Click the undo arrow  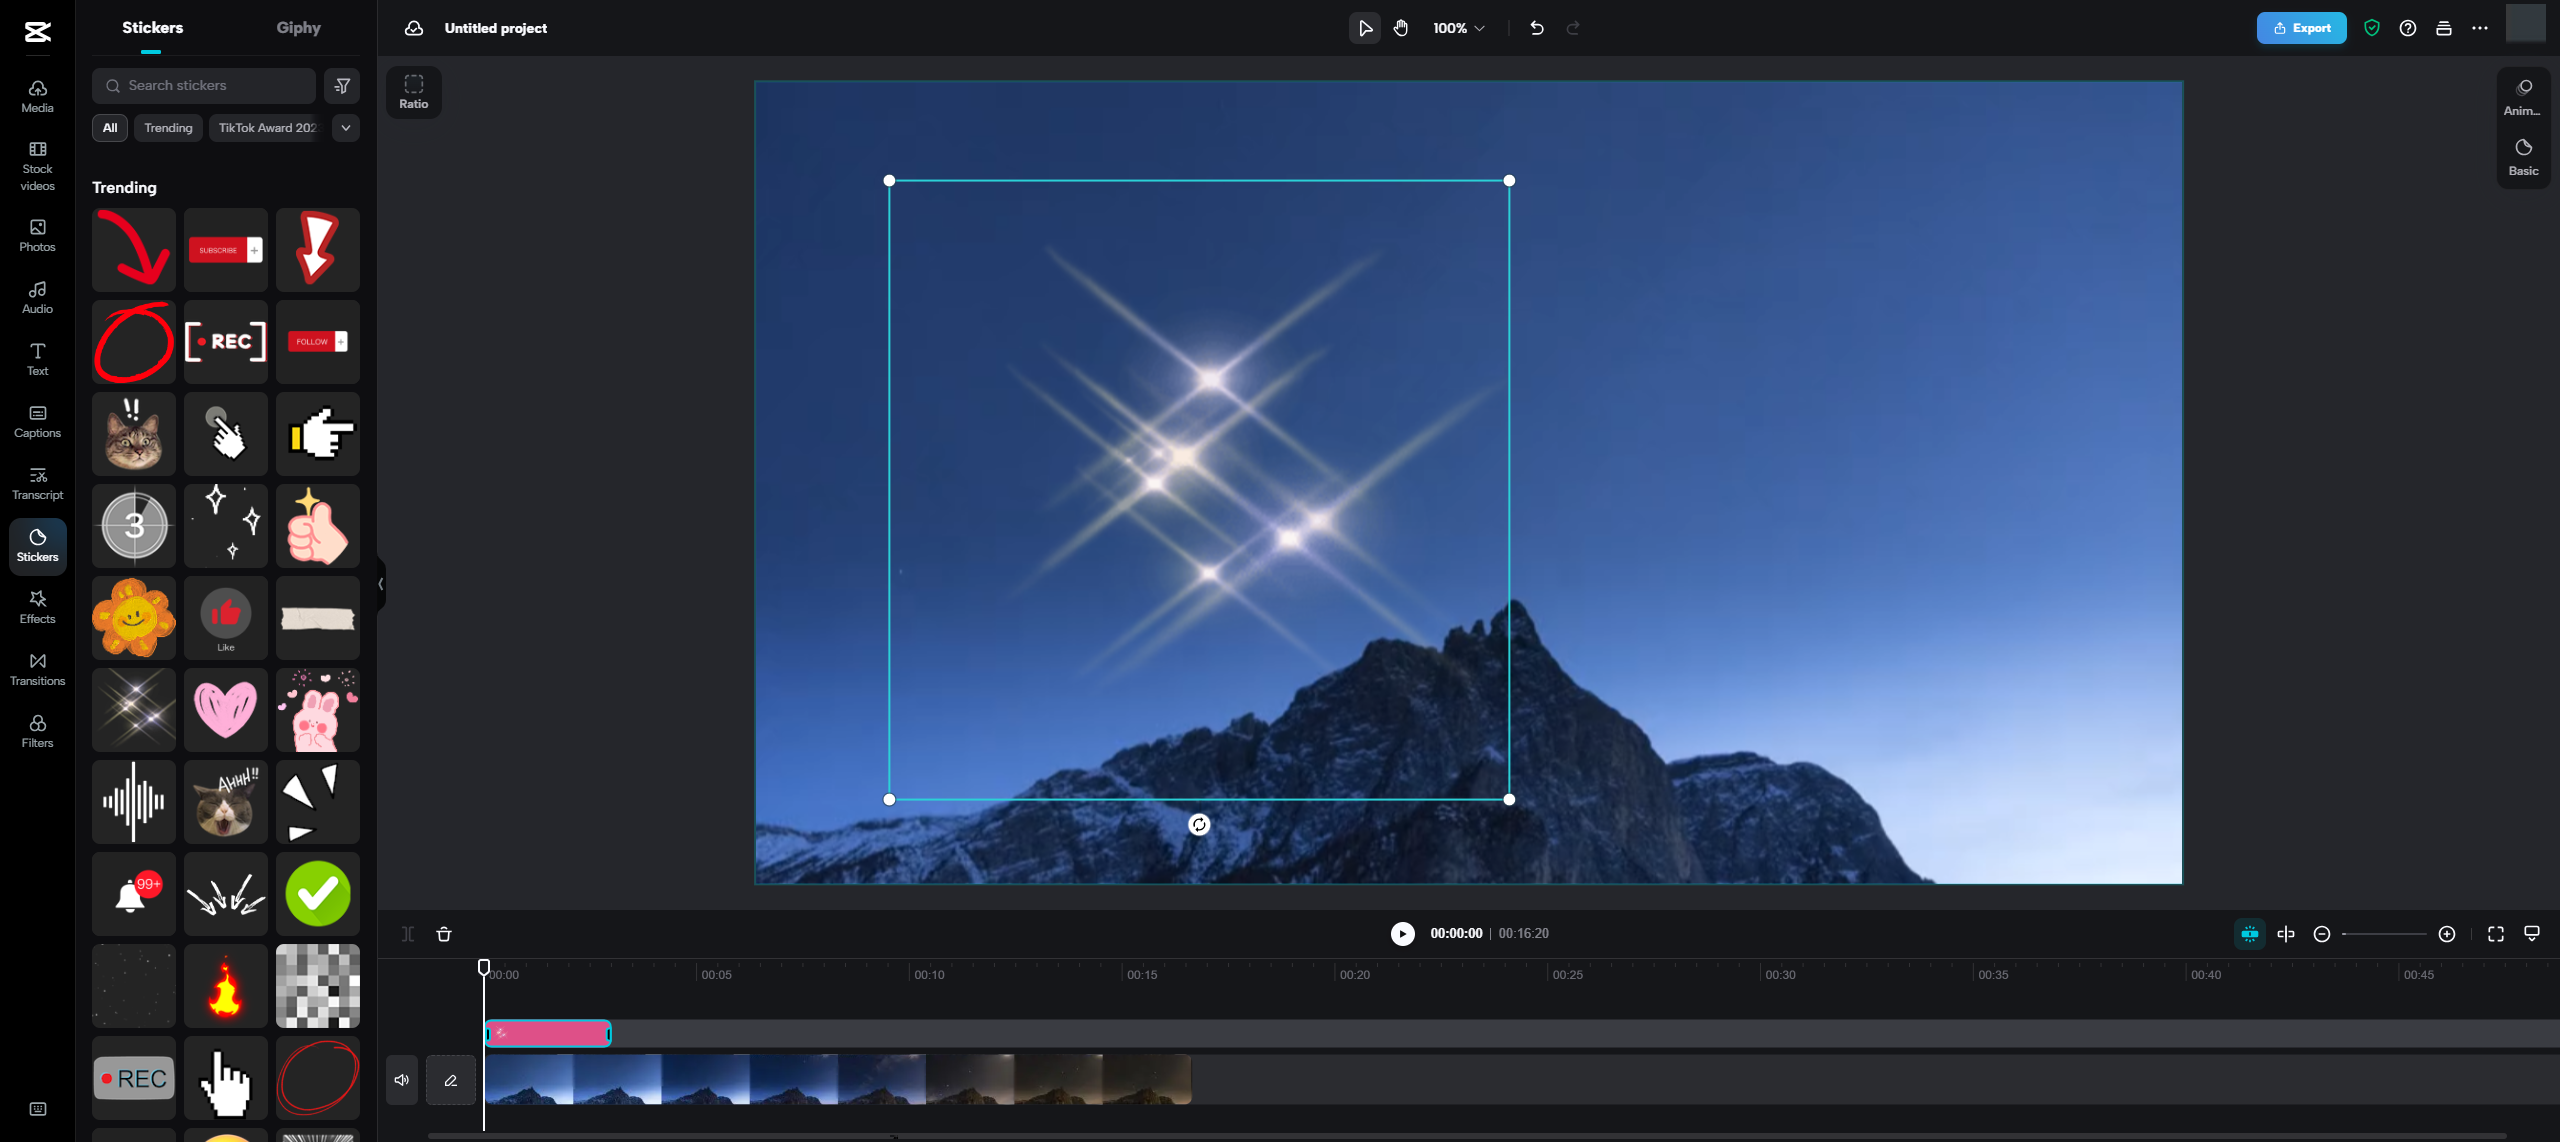(x=1537, y=28)
